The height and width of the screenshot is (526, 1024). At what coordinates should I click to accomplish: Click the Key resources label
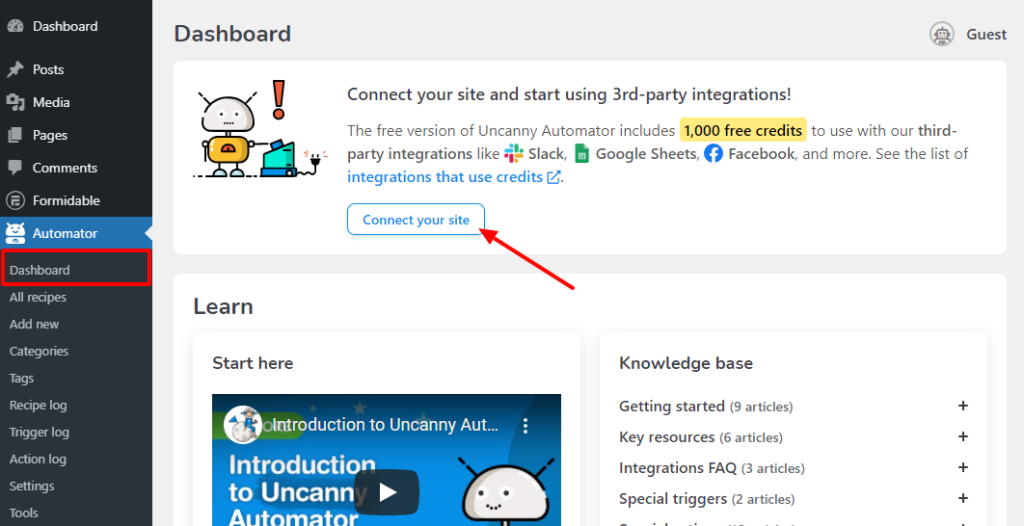(667, 436)
